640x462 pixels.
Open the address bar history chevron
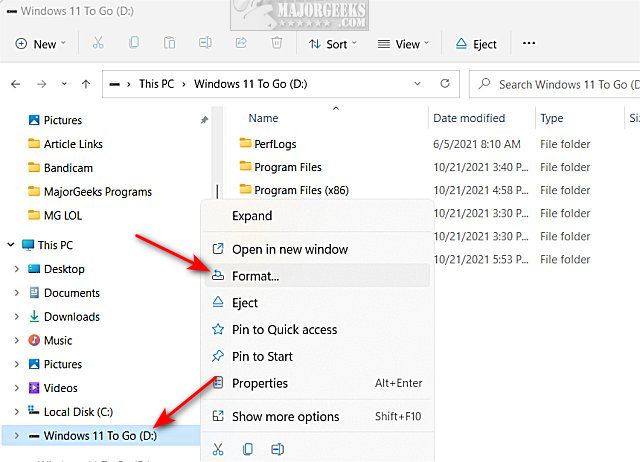coord(417,84)
